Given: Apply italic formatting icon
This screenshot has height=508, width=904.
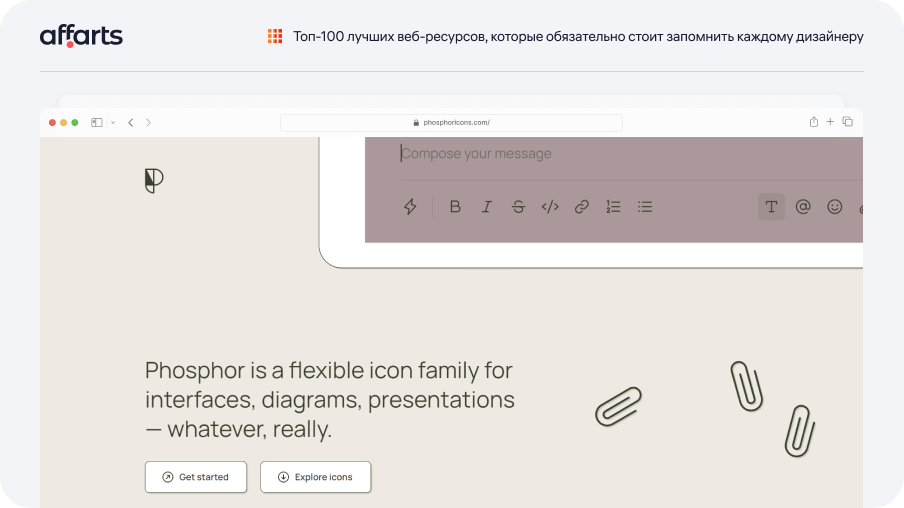Looking at the screenshot, I should (x=487, y=206).
